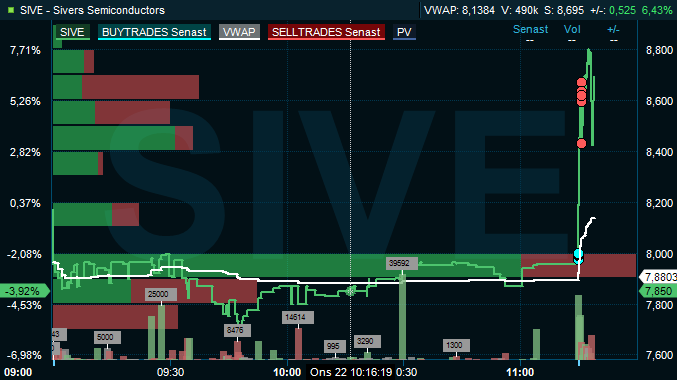Click the 8,200 price axis label
Image resolution: width=677 pixels, height=380 pixels.
click(659, 203)
